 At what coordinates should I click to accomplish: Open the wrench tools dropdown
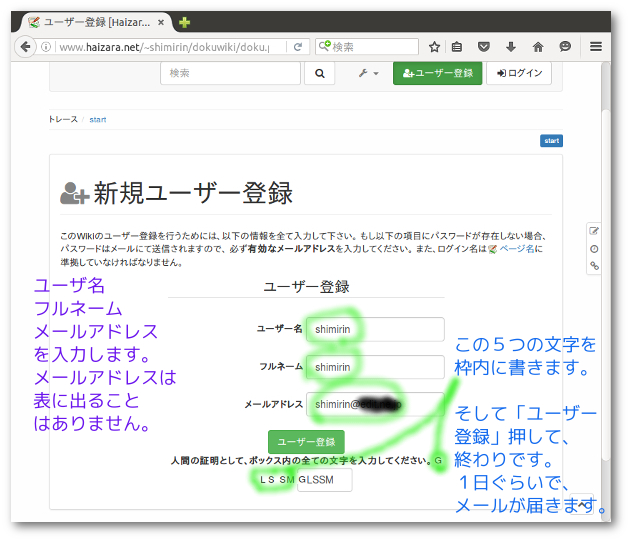pyautogui.click(x=368, y=73)
